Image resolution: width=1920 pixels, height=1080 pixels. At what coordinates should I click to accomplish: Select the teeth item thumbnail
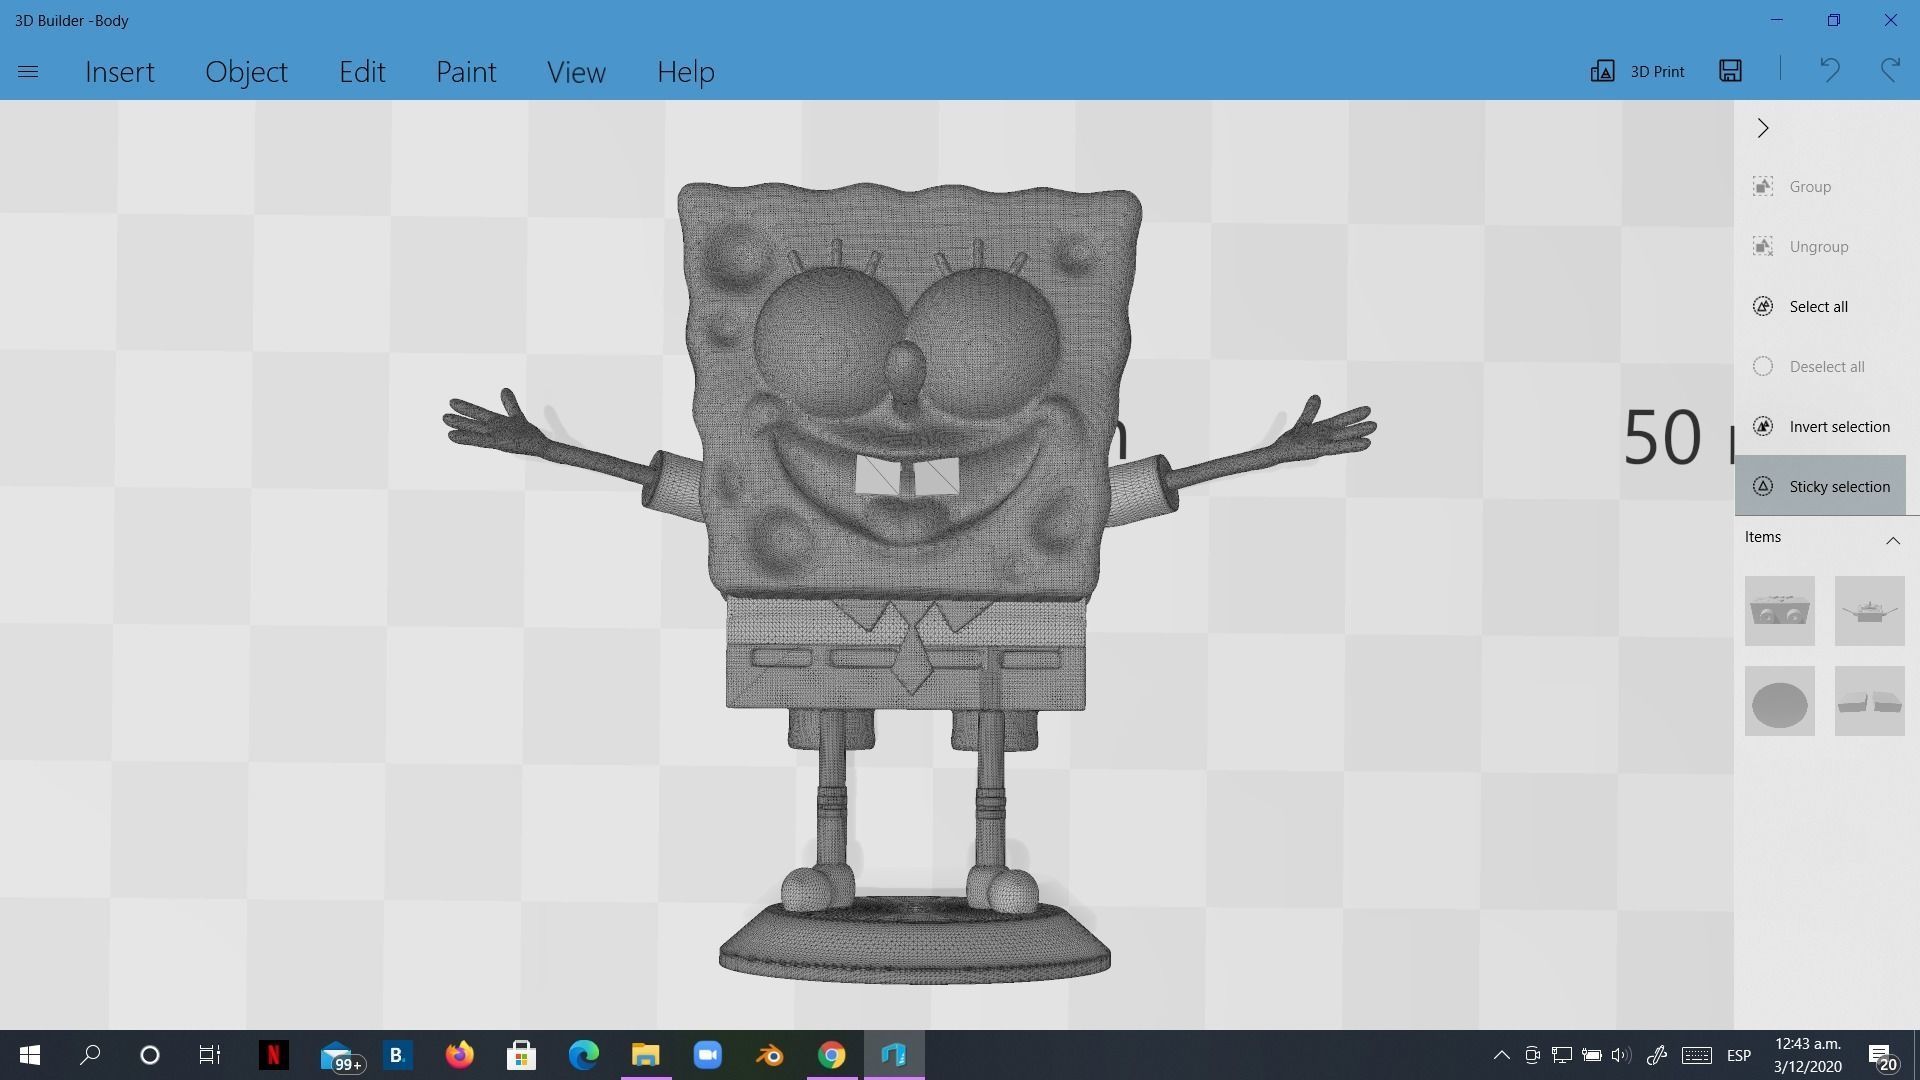pyautogui.click(x=1870, y=701)
